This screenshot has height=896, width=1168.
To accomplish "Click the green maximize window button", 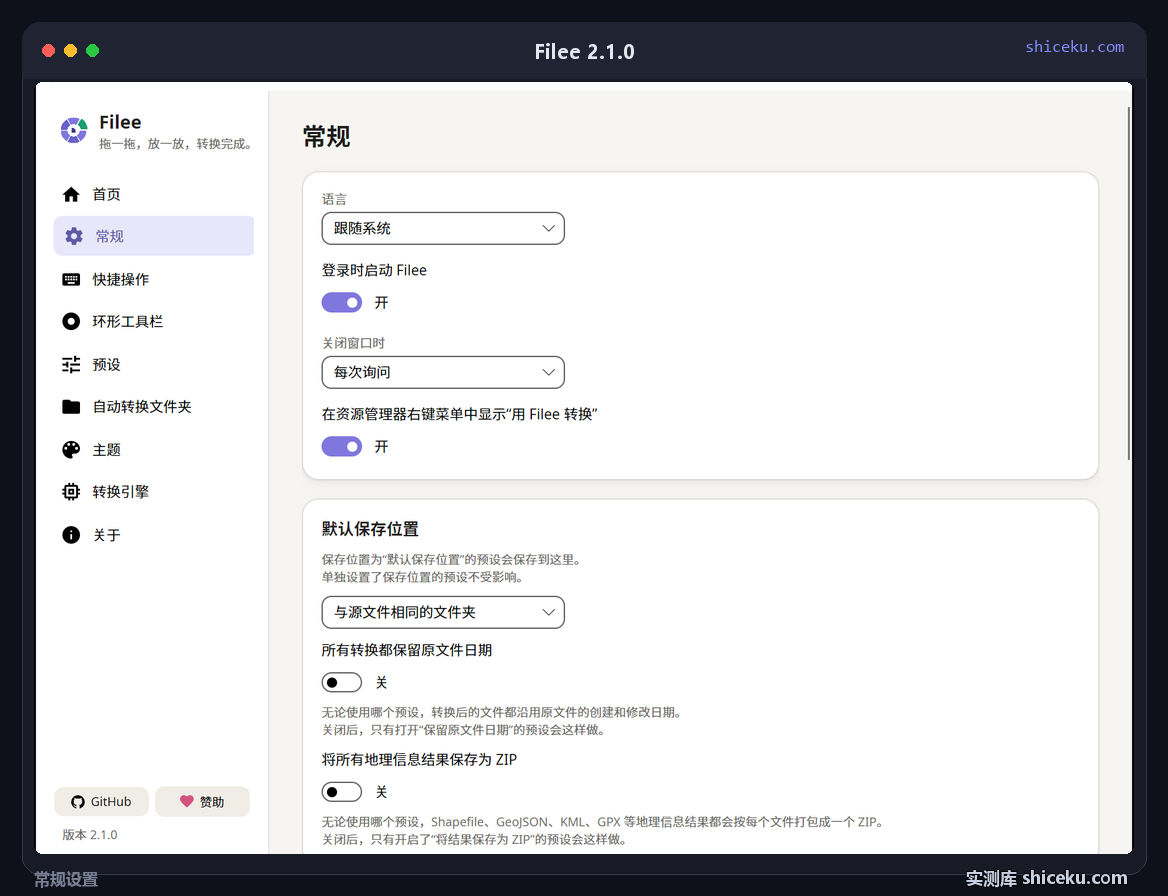I will click(x=92, y=51).
